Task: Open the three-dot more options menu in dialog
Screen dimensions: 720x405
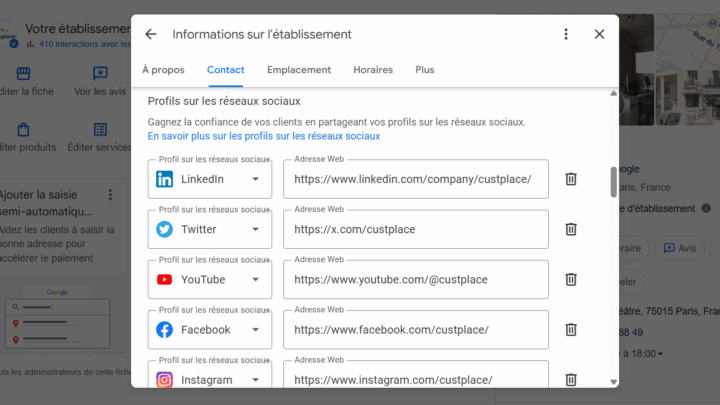Action: coord(566,34)
